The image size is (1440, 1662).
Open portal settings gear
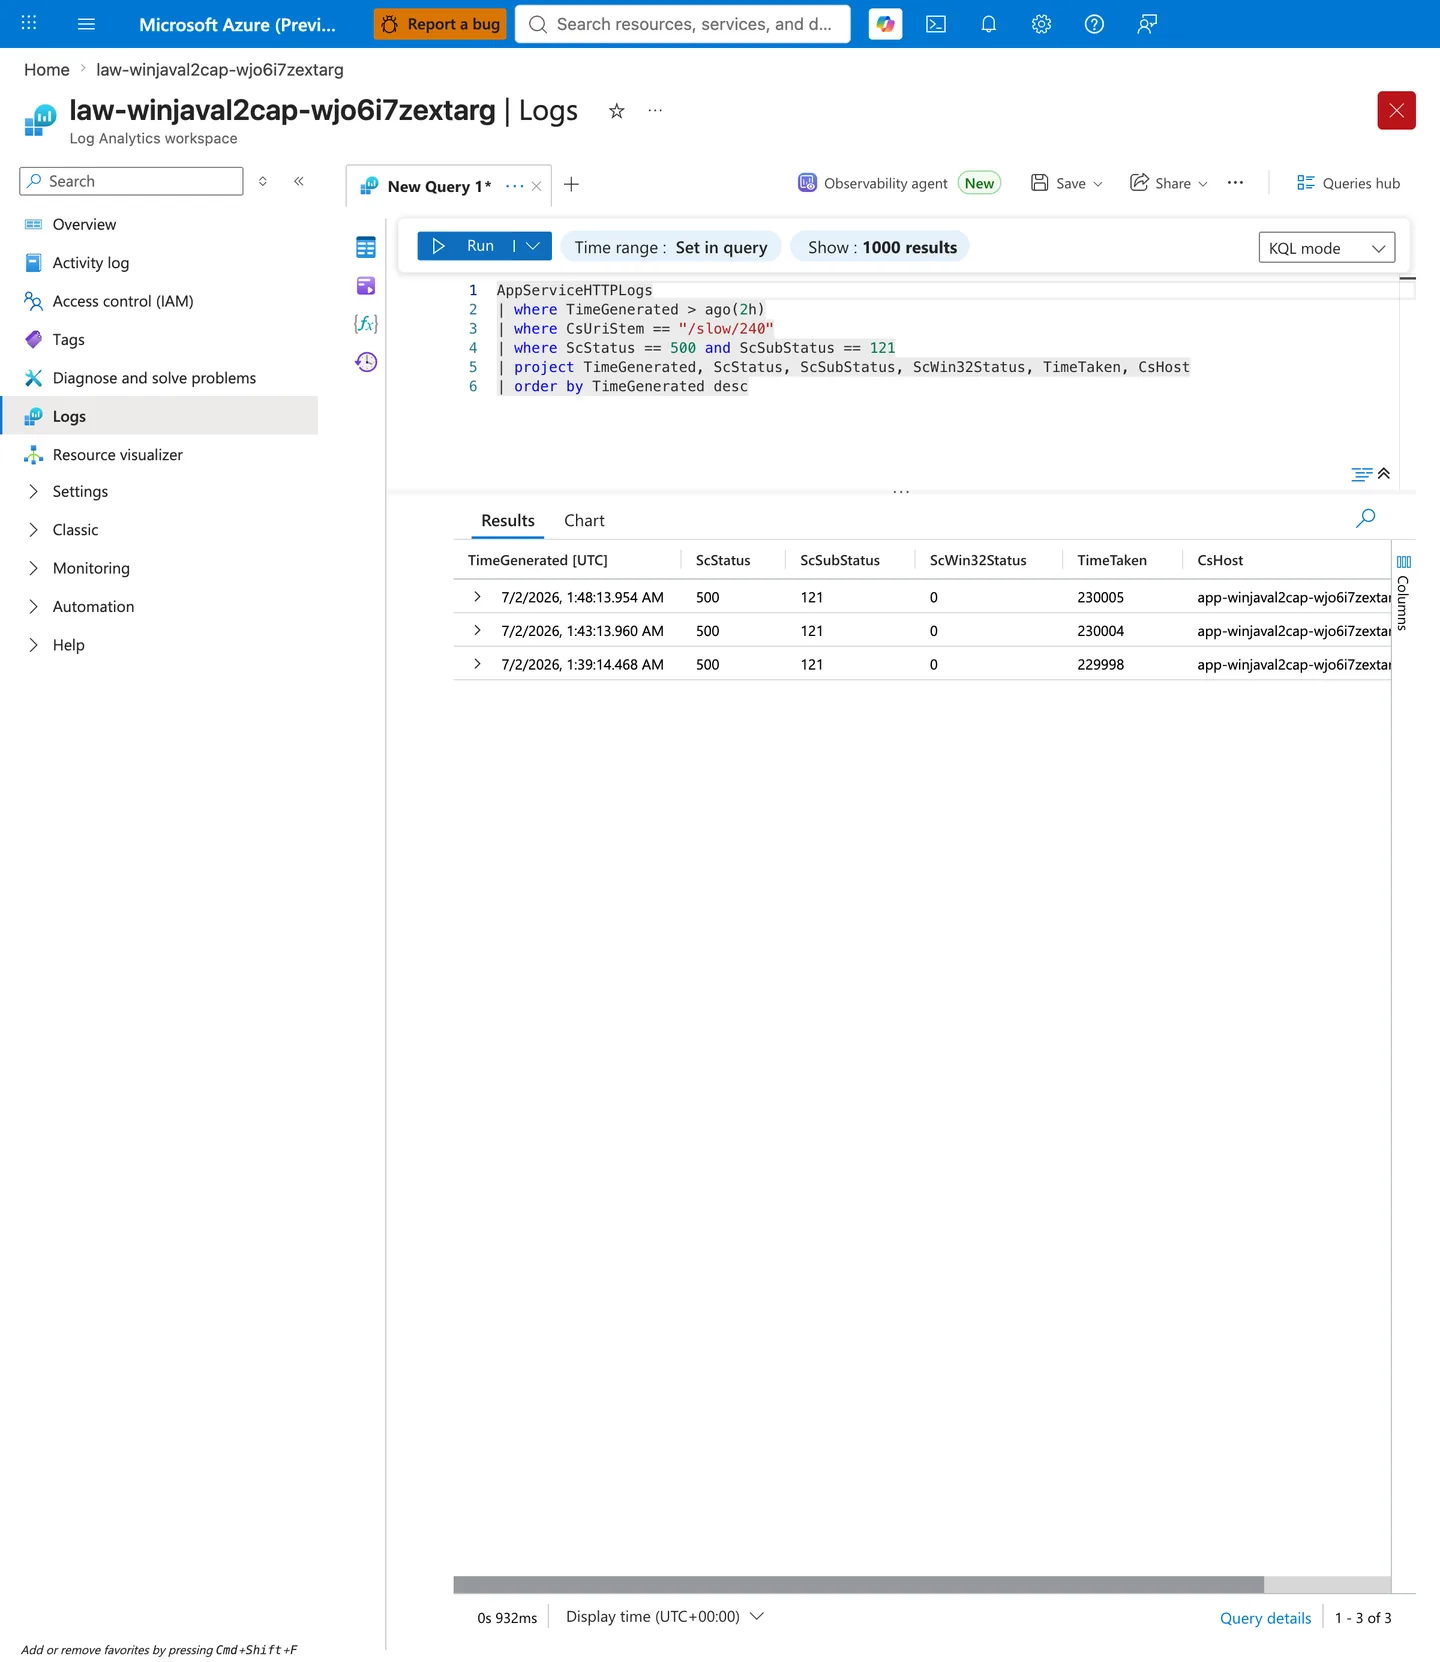(1041, 24)
